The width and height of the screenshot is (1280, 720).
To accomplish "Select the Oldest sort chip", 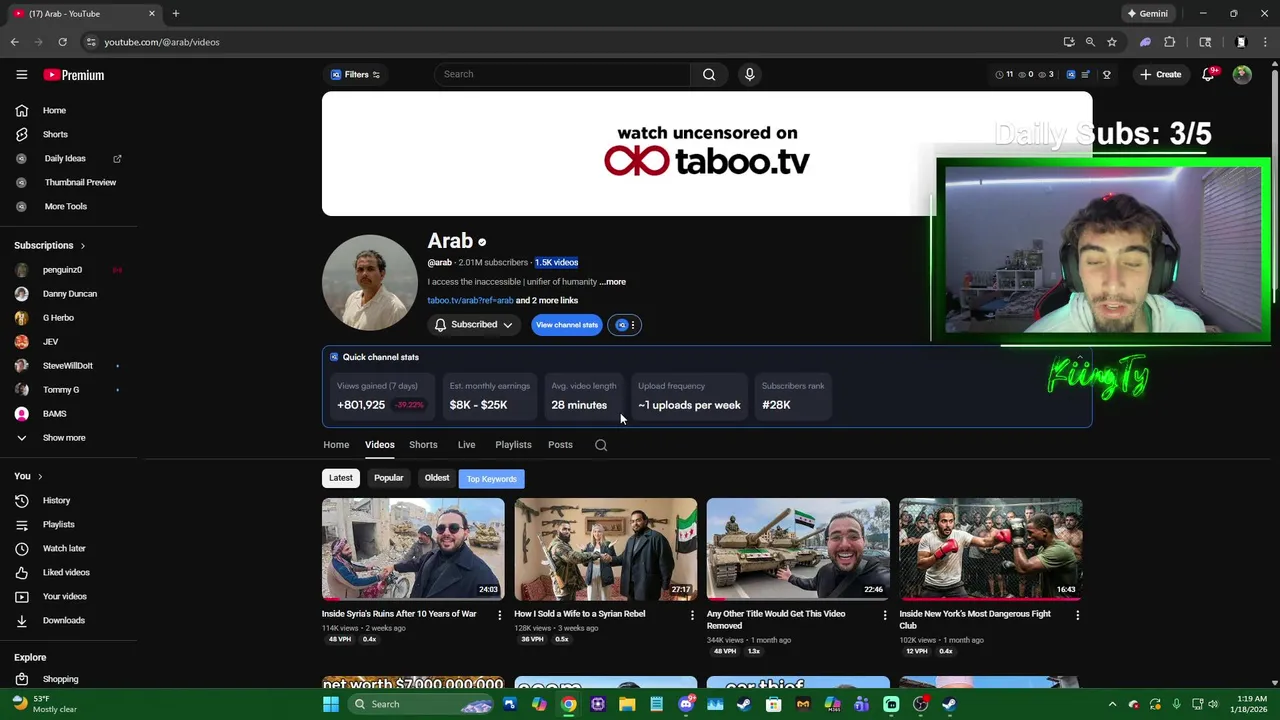I will click(x=437, y=478).
